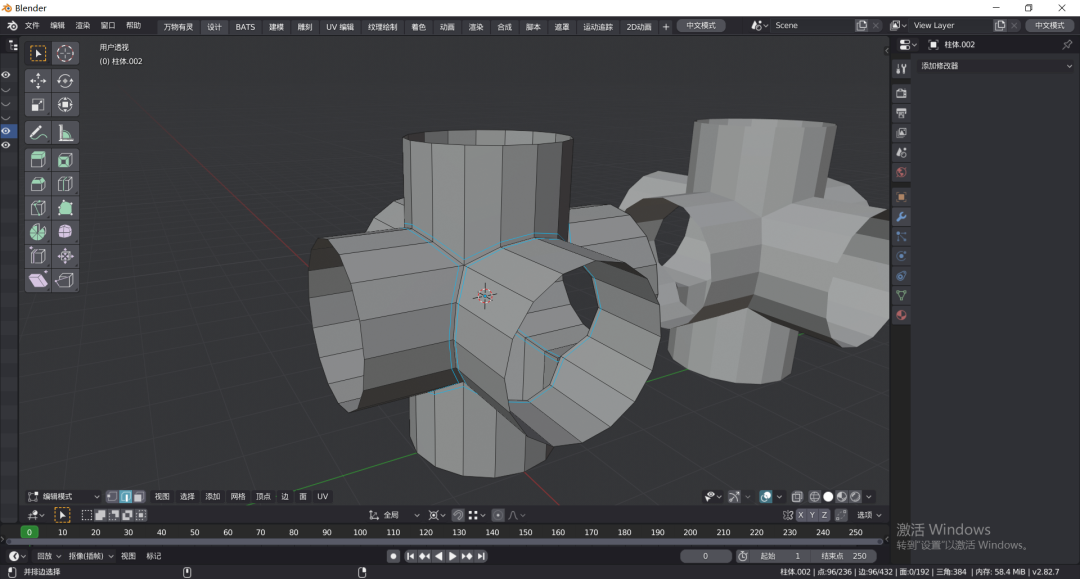
Task: Select the Loop Cut tool
Action: tap(65, 184)
